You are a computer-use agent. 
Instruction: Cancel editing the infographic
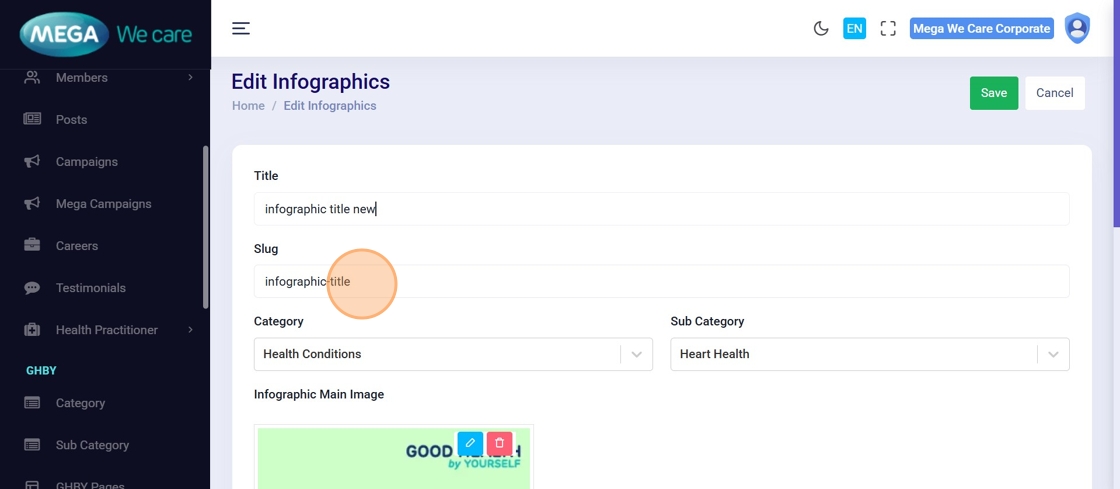1054,93
